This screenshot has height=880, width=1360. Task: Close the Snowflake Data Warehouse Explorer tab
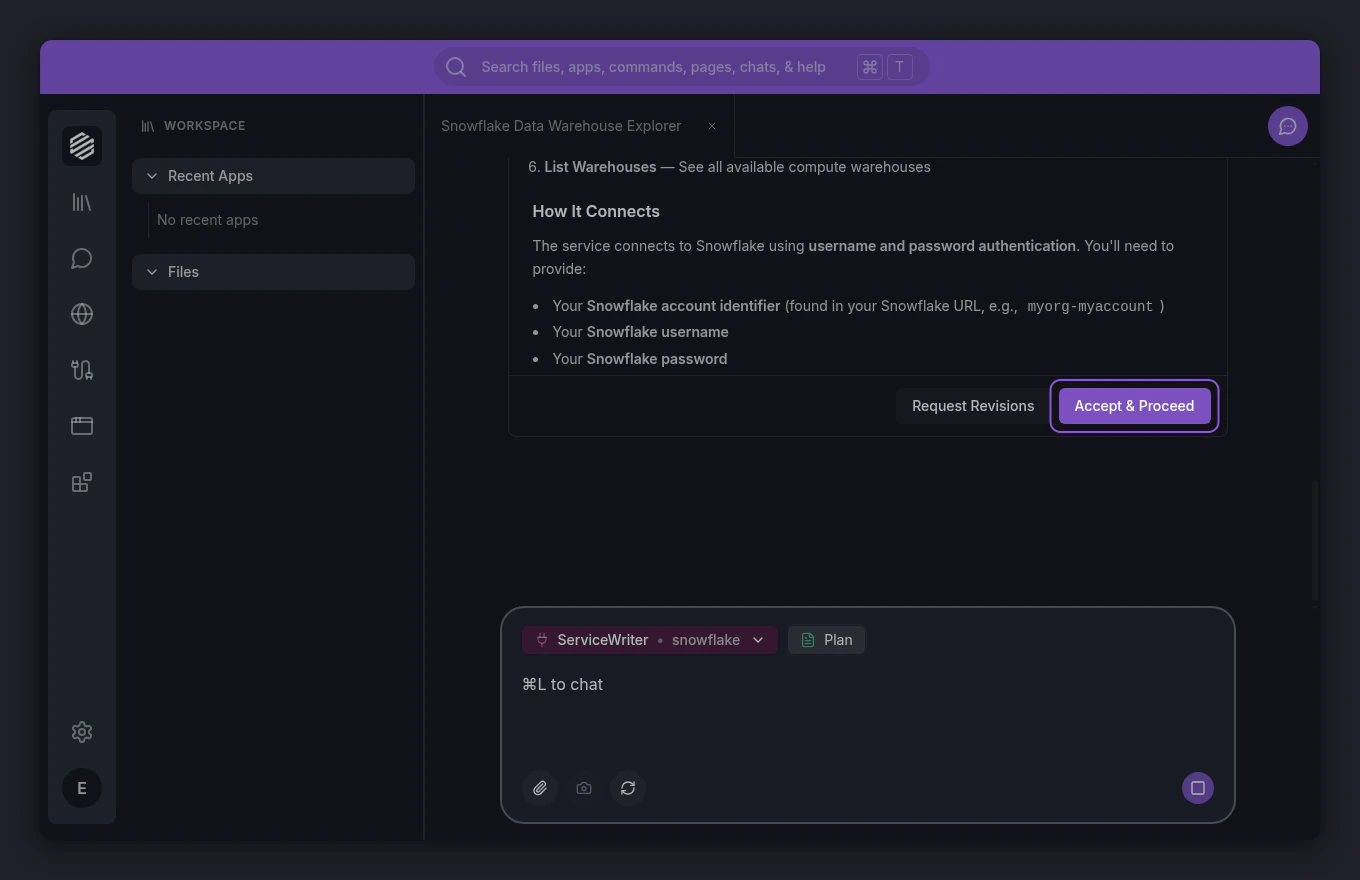[x=712, y=126]
